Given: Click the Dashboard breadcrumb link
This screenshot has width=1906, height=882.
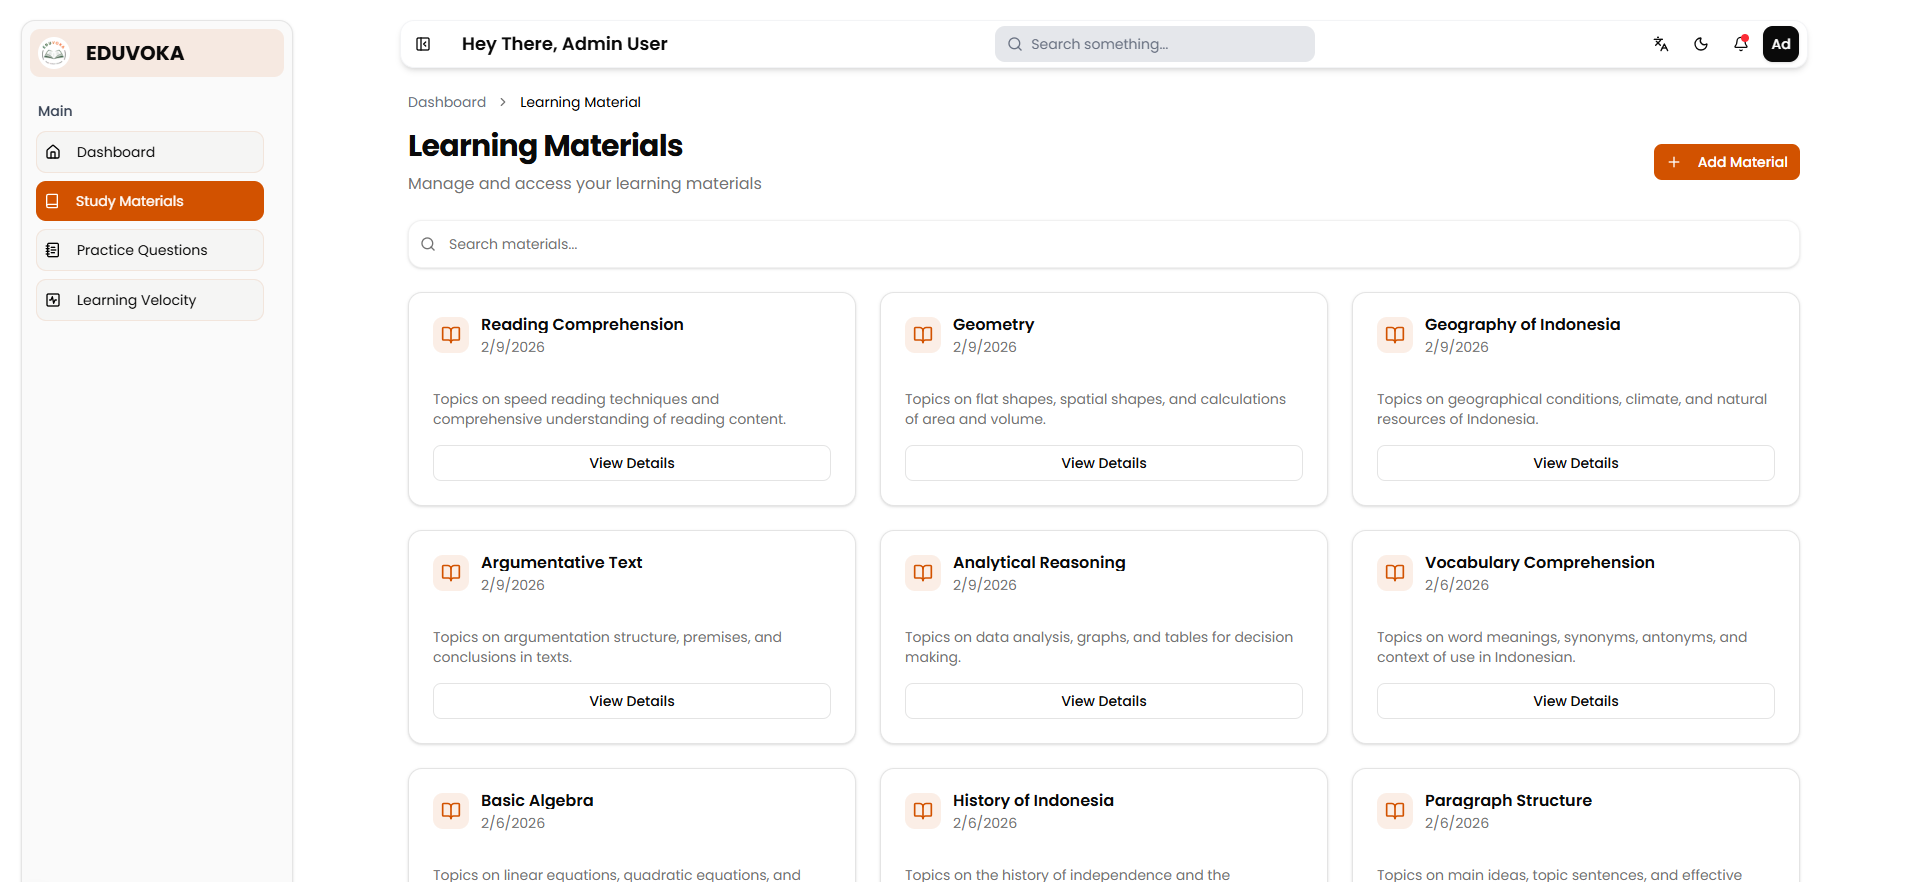Looking at the screenshot, I should 447,102.
